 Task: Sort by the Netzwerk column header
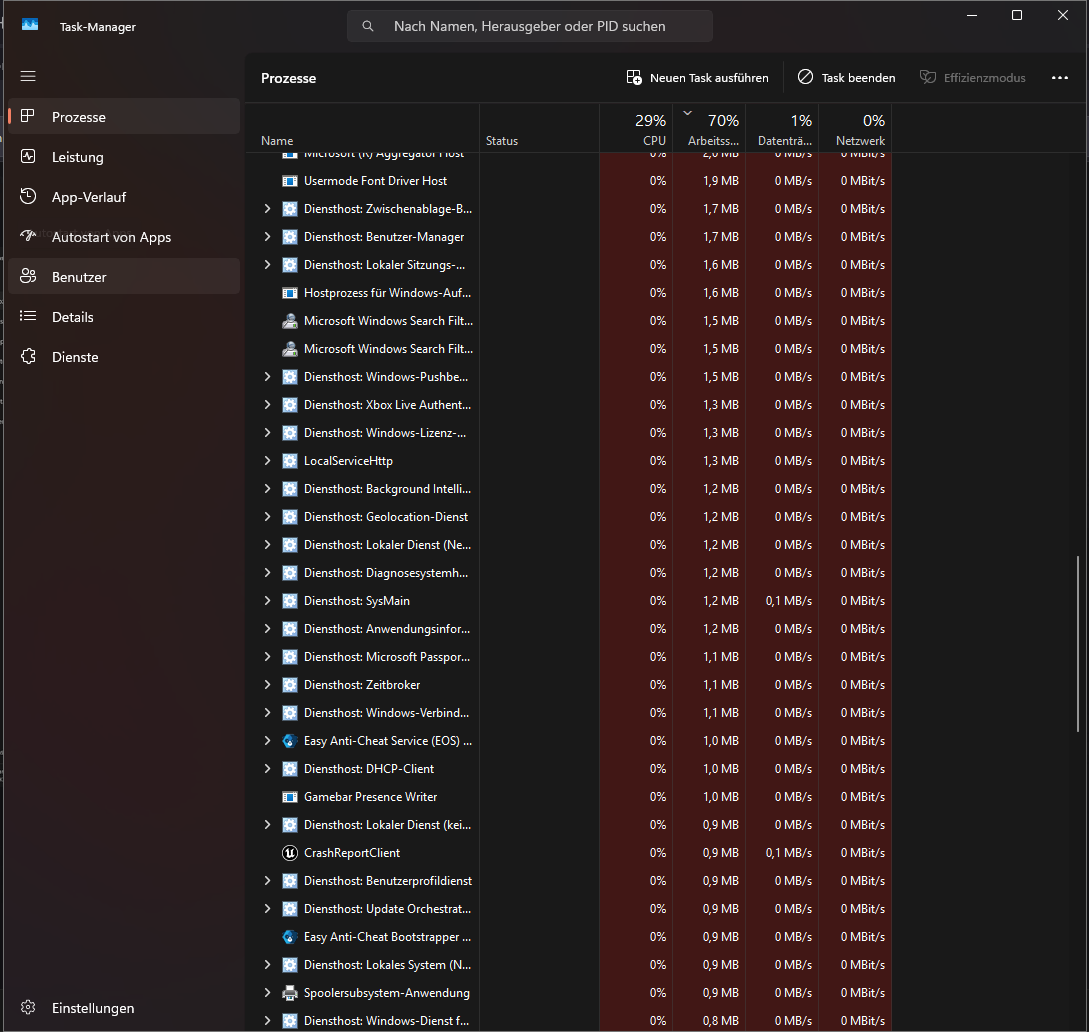(855, 128)
